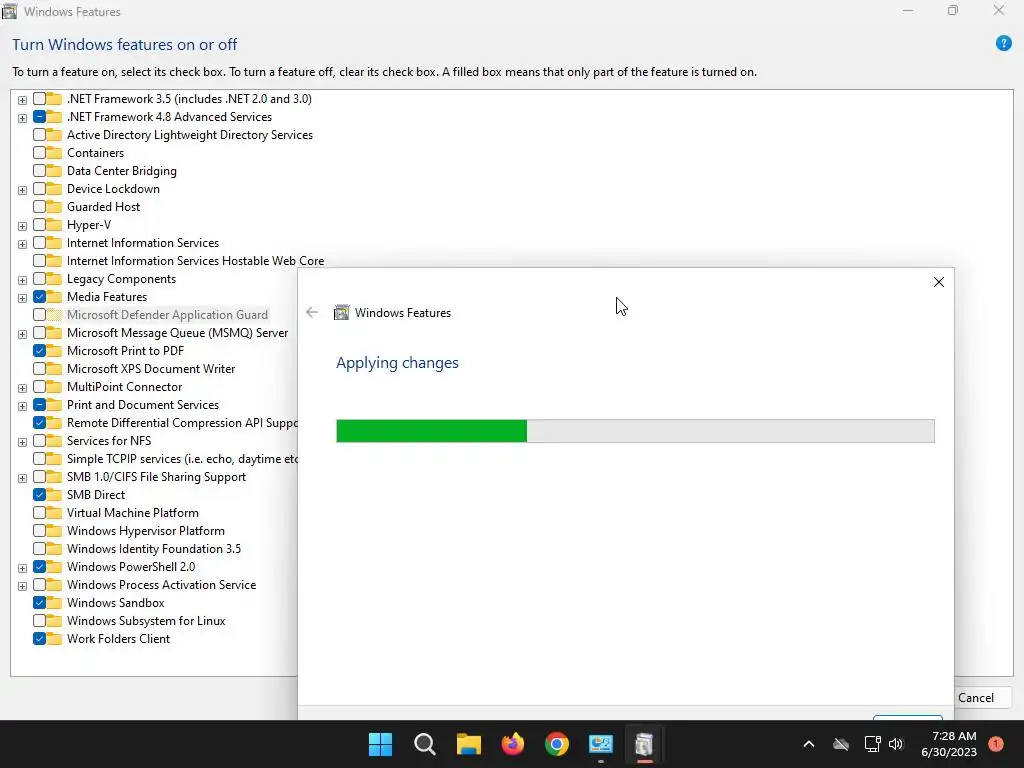The image size is (1024, 768).
Task: Close the Applying changes dialog with X
Action: (x=938, y=282)
